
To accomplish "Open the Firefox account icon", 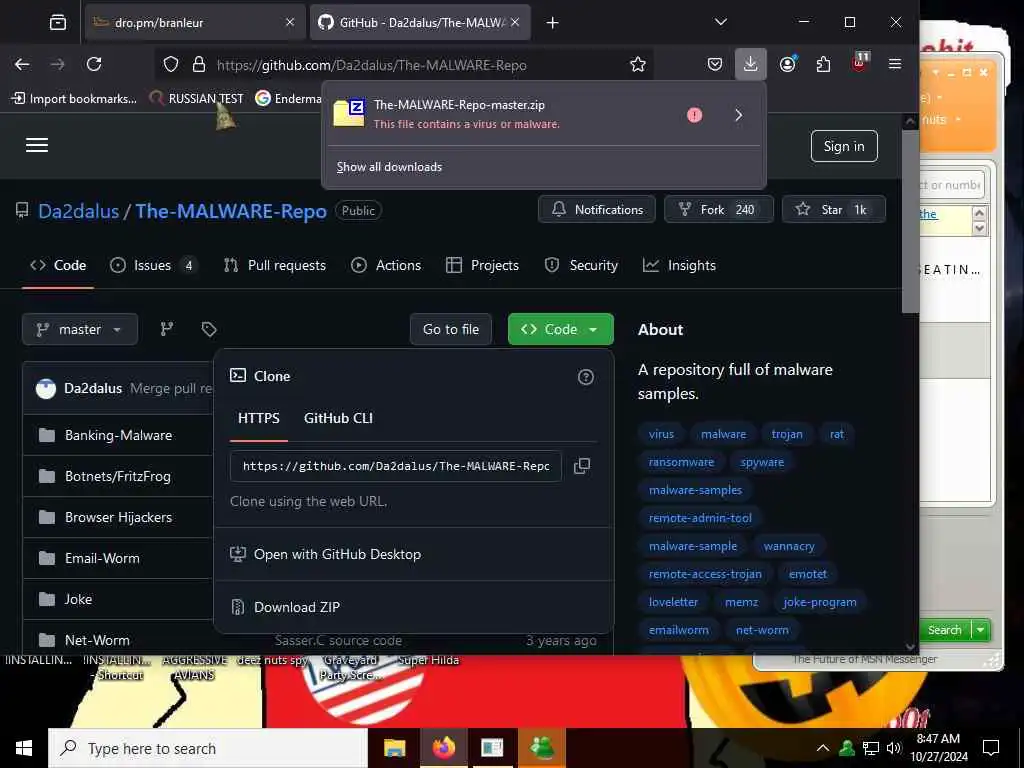I will (x=788, y=64).
